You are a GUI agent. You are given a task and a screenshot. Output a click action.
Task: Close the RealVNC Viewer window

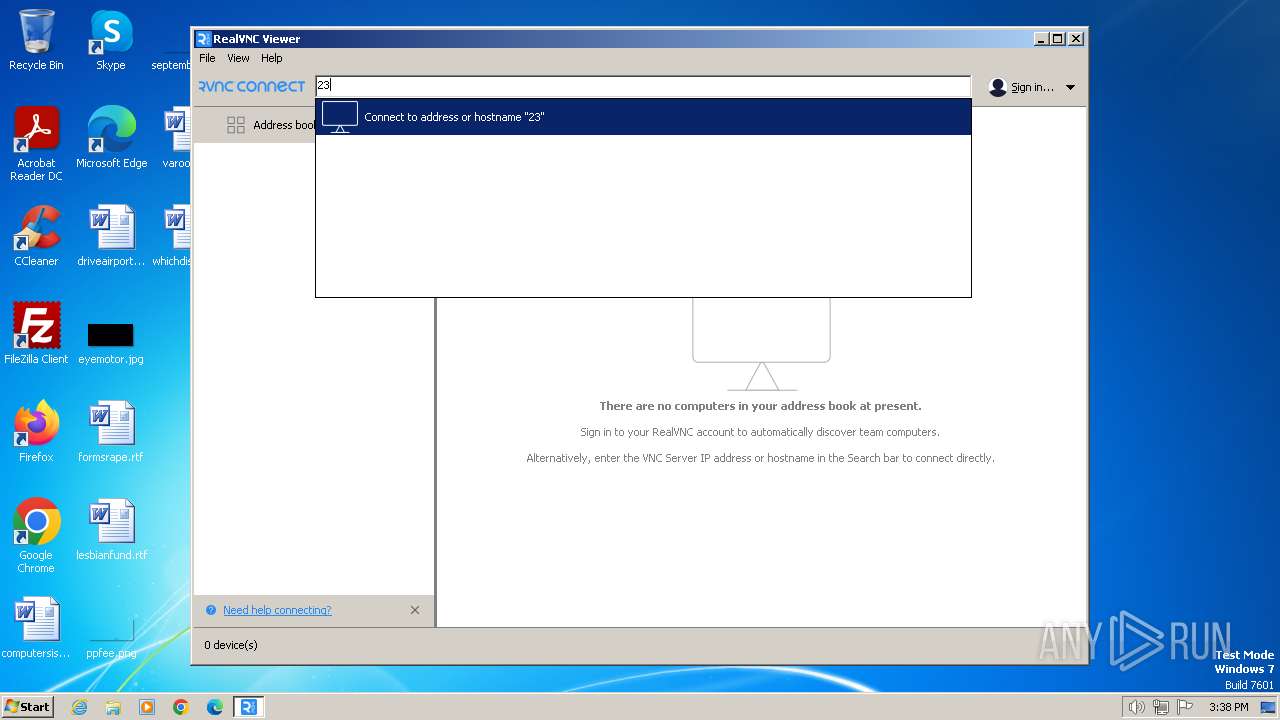click(x=1076, y=39)
